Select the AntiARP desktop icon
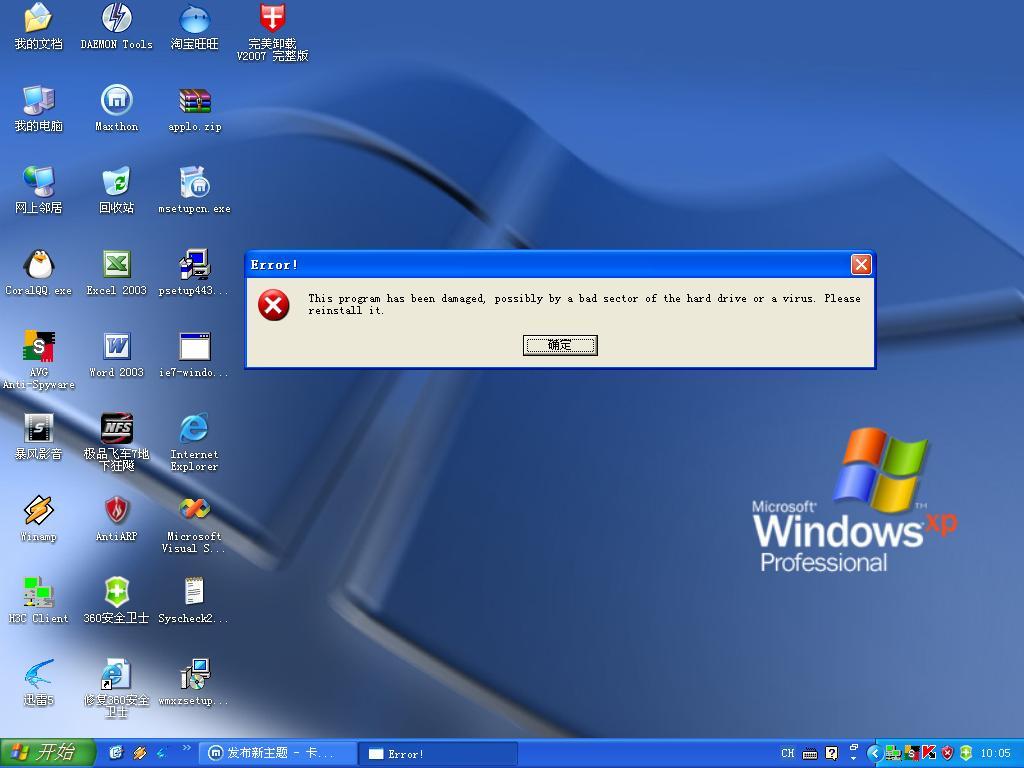Viewport: 1024px width, 768px height. click(x=116, y=519)
